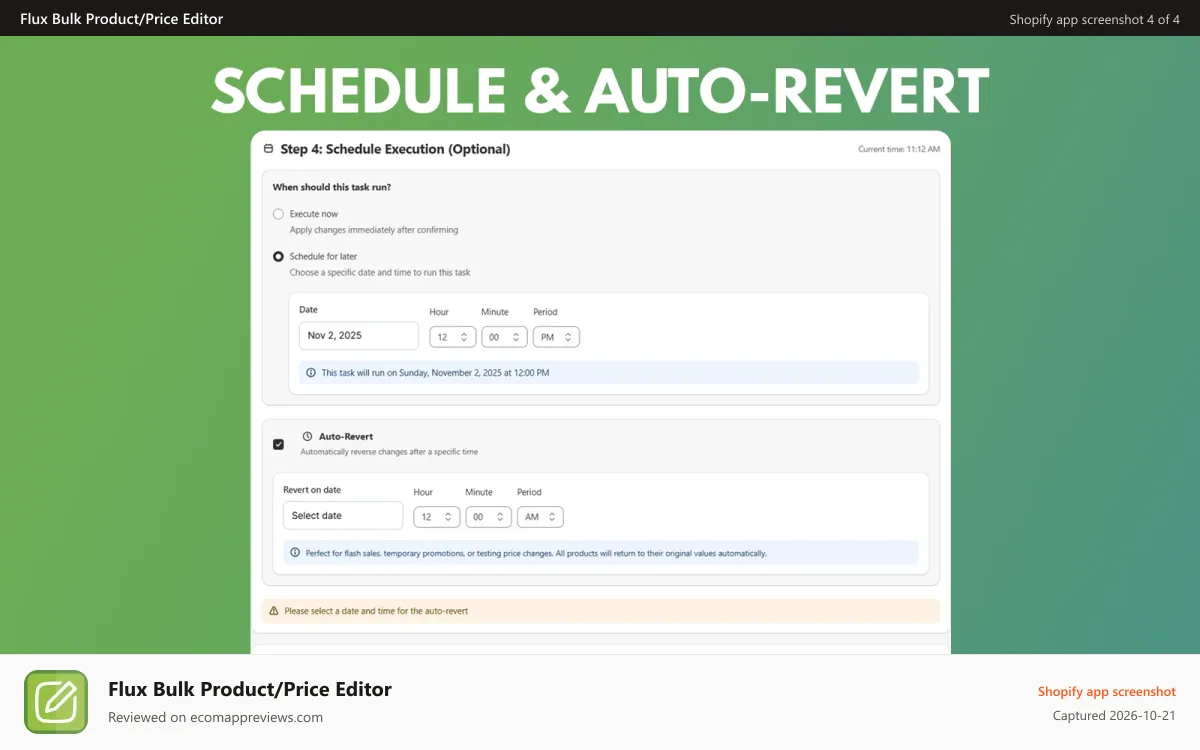Click 'Choose a specific date and time' description

point(380,273)
